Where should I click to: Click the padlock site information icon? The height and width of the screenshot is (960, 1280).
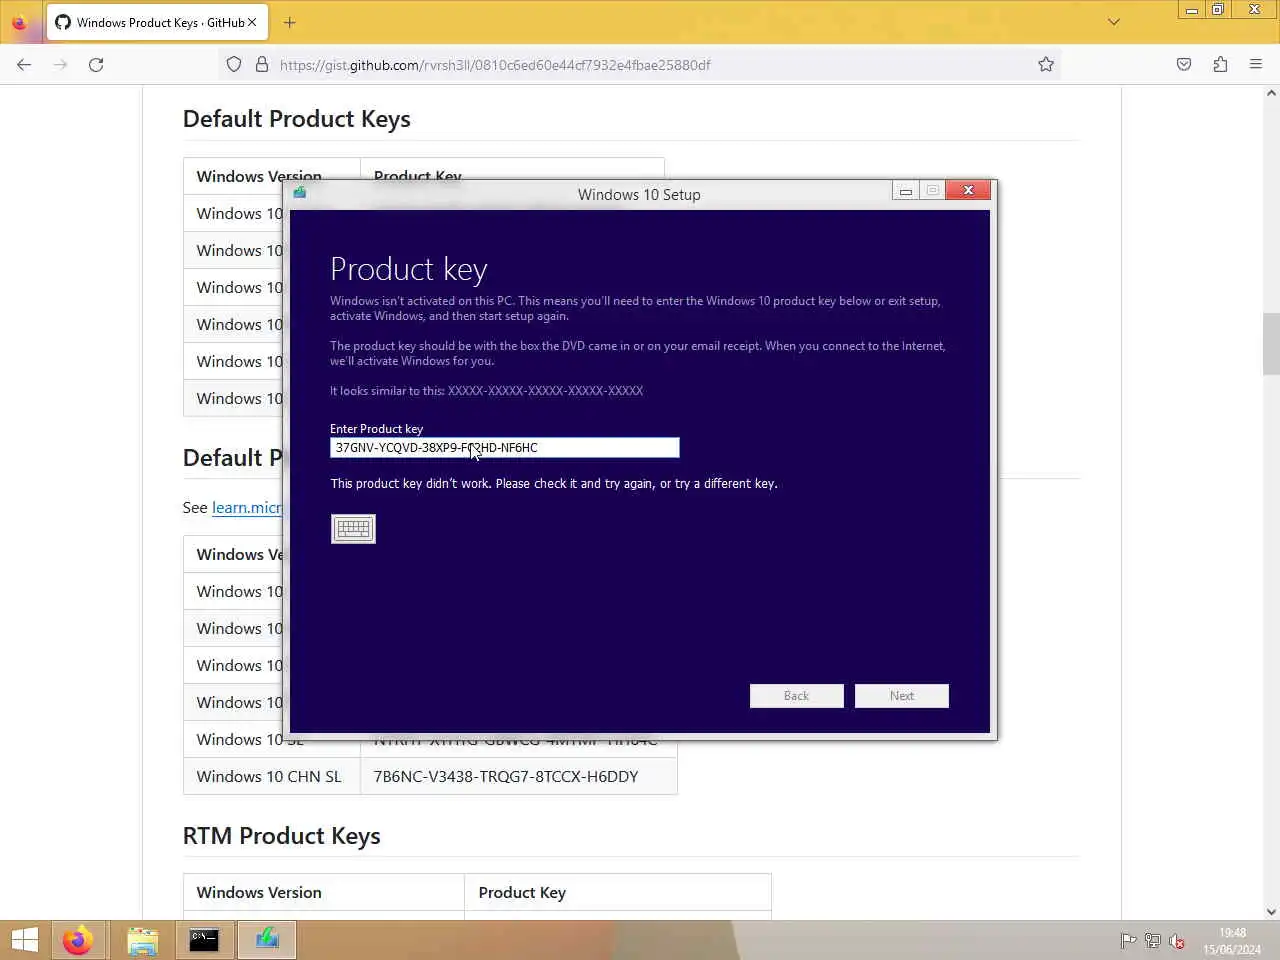262,65
